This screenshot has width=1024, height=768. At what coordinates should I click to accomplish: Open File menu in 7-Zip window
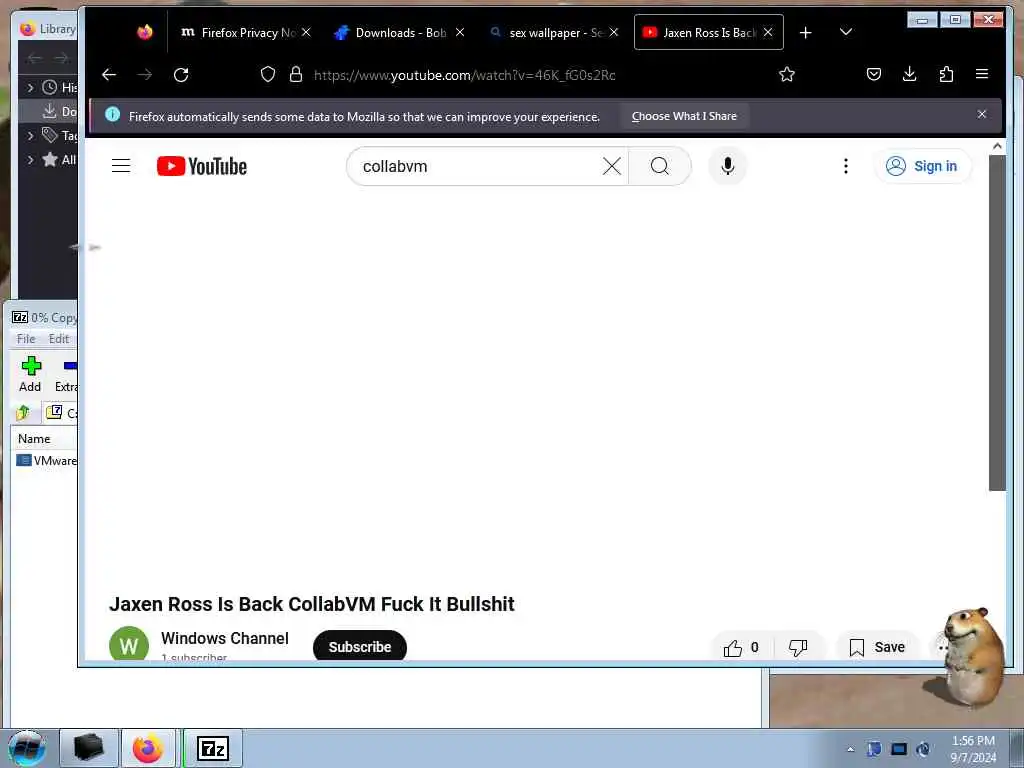[x=26, y=339]
